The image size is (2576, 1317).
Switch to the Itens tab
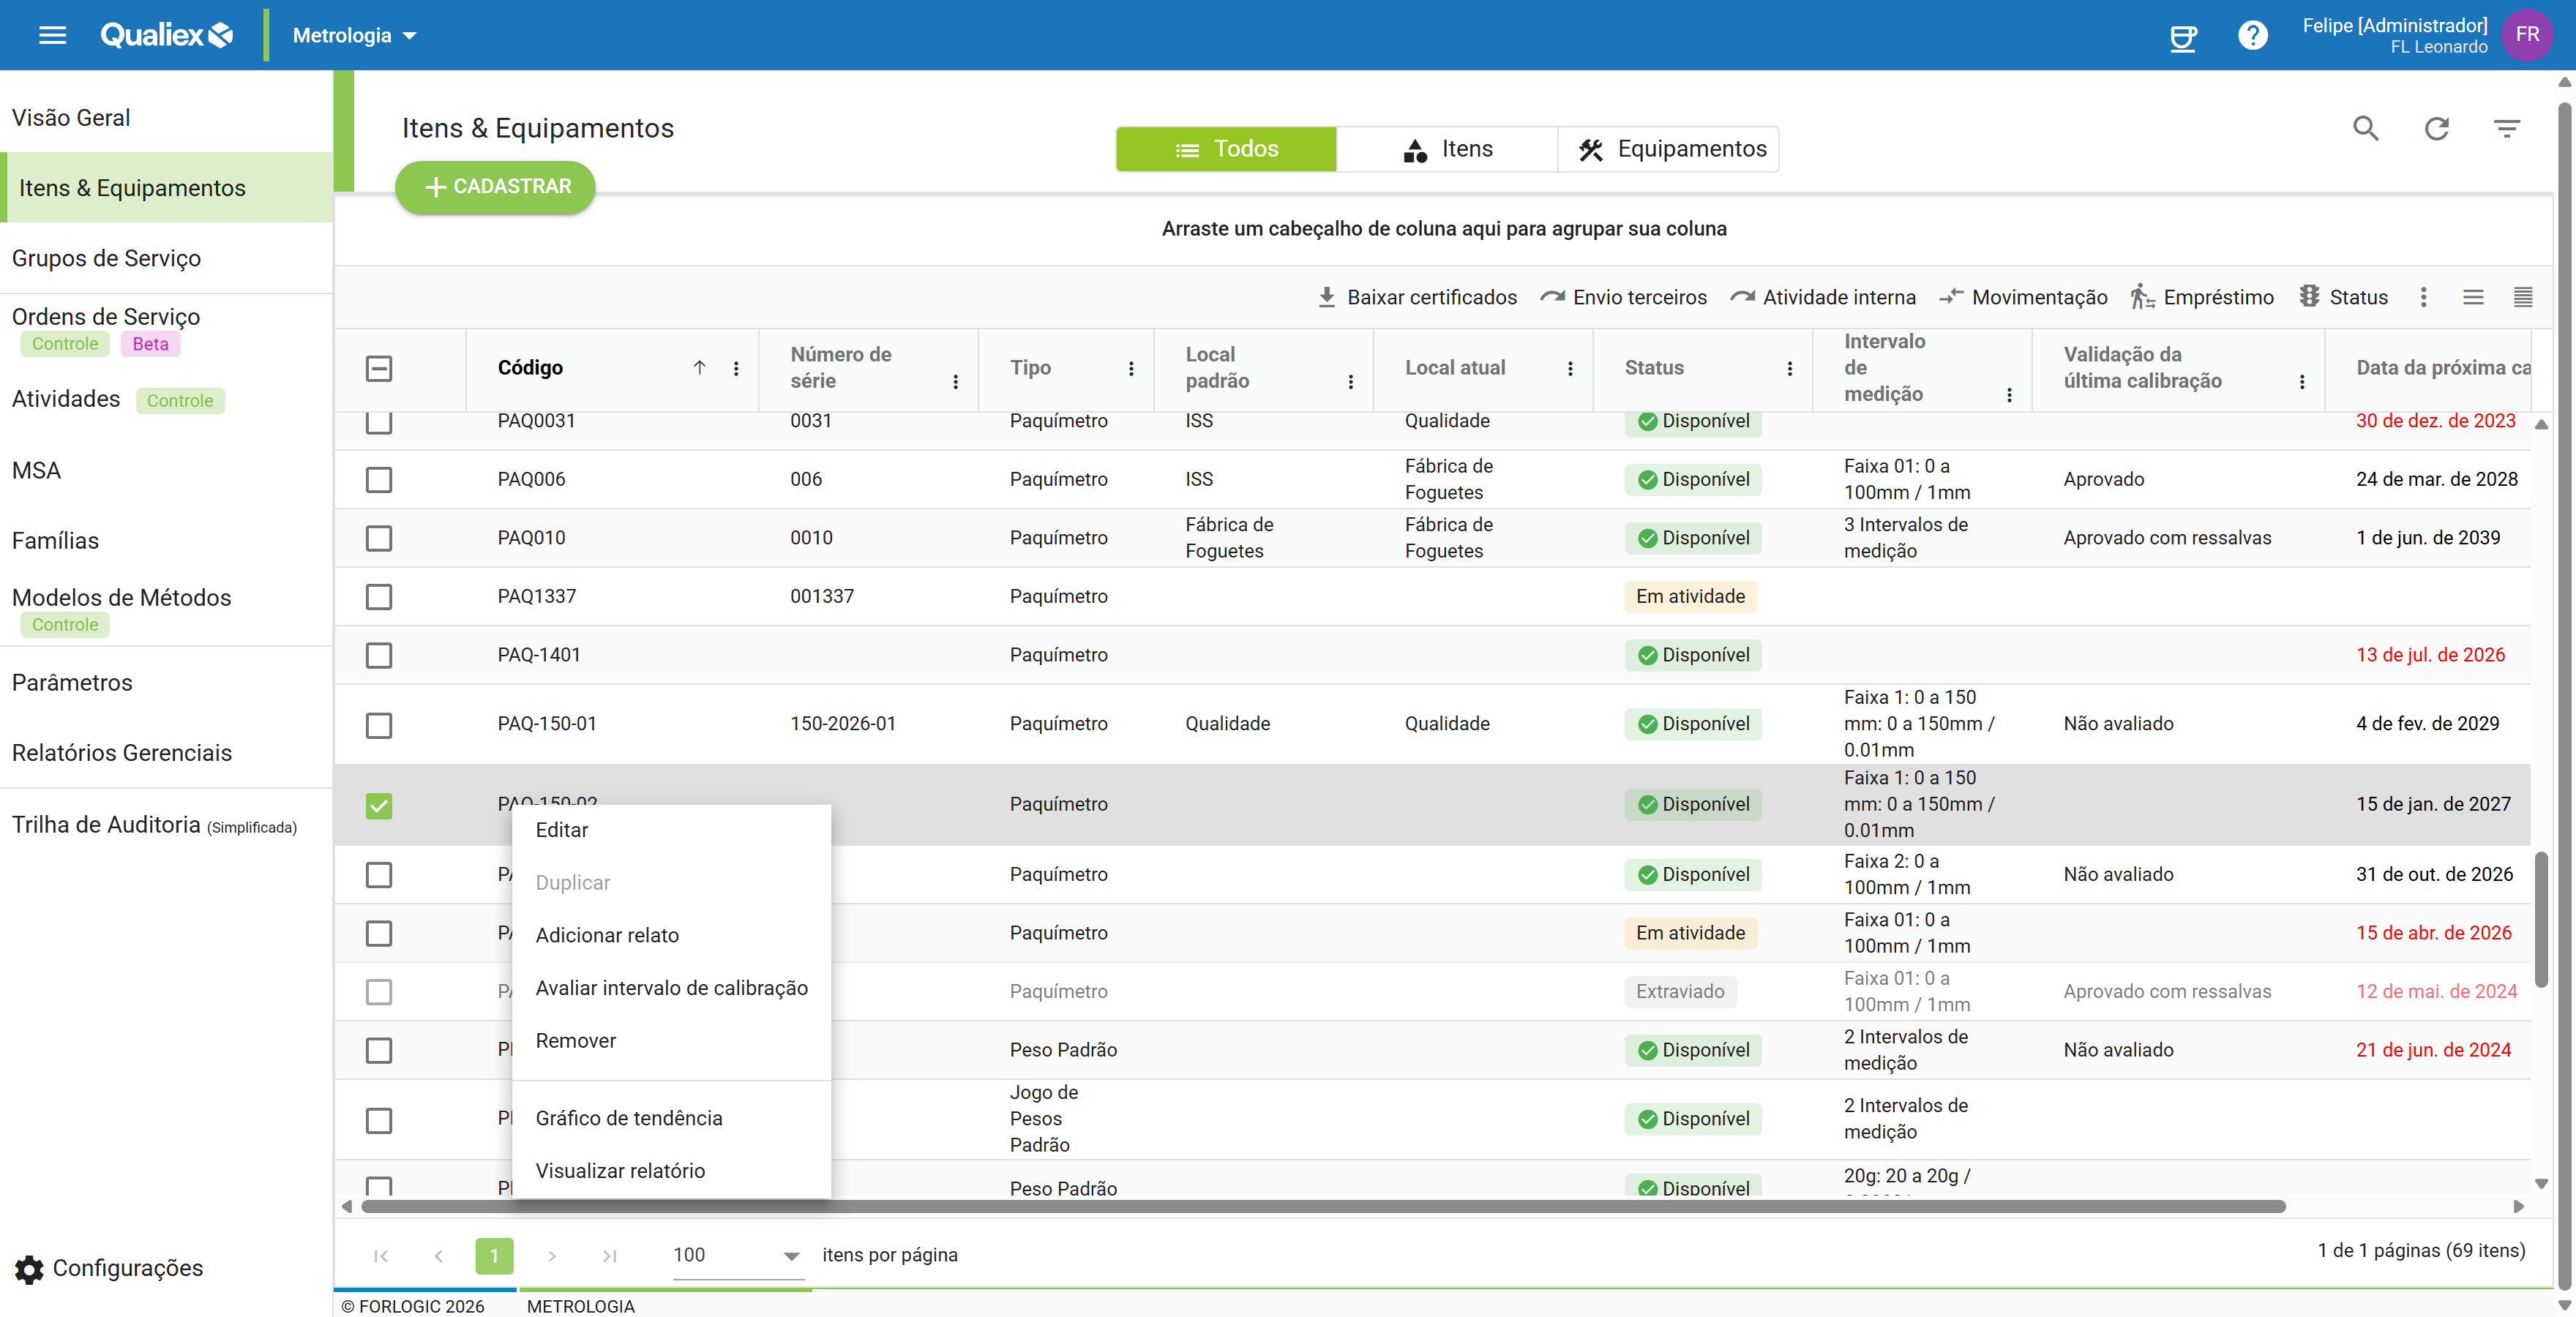click(1447, 149)
